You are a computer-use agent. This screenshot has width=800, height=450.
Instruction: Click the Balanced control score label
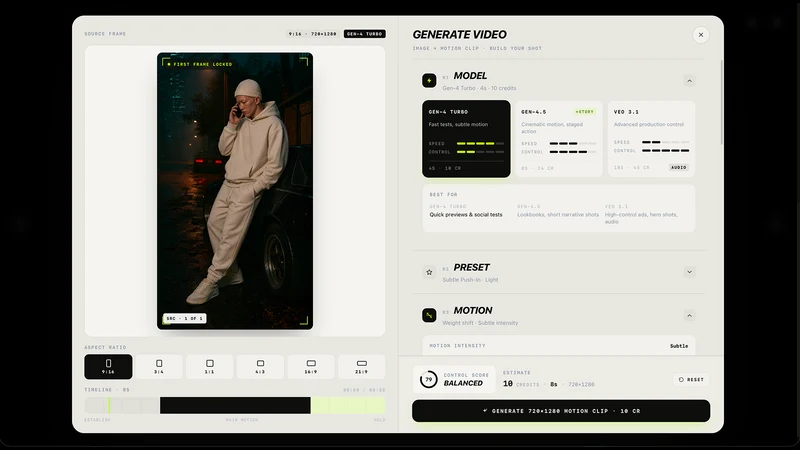(x=463, y=383)
